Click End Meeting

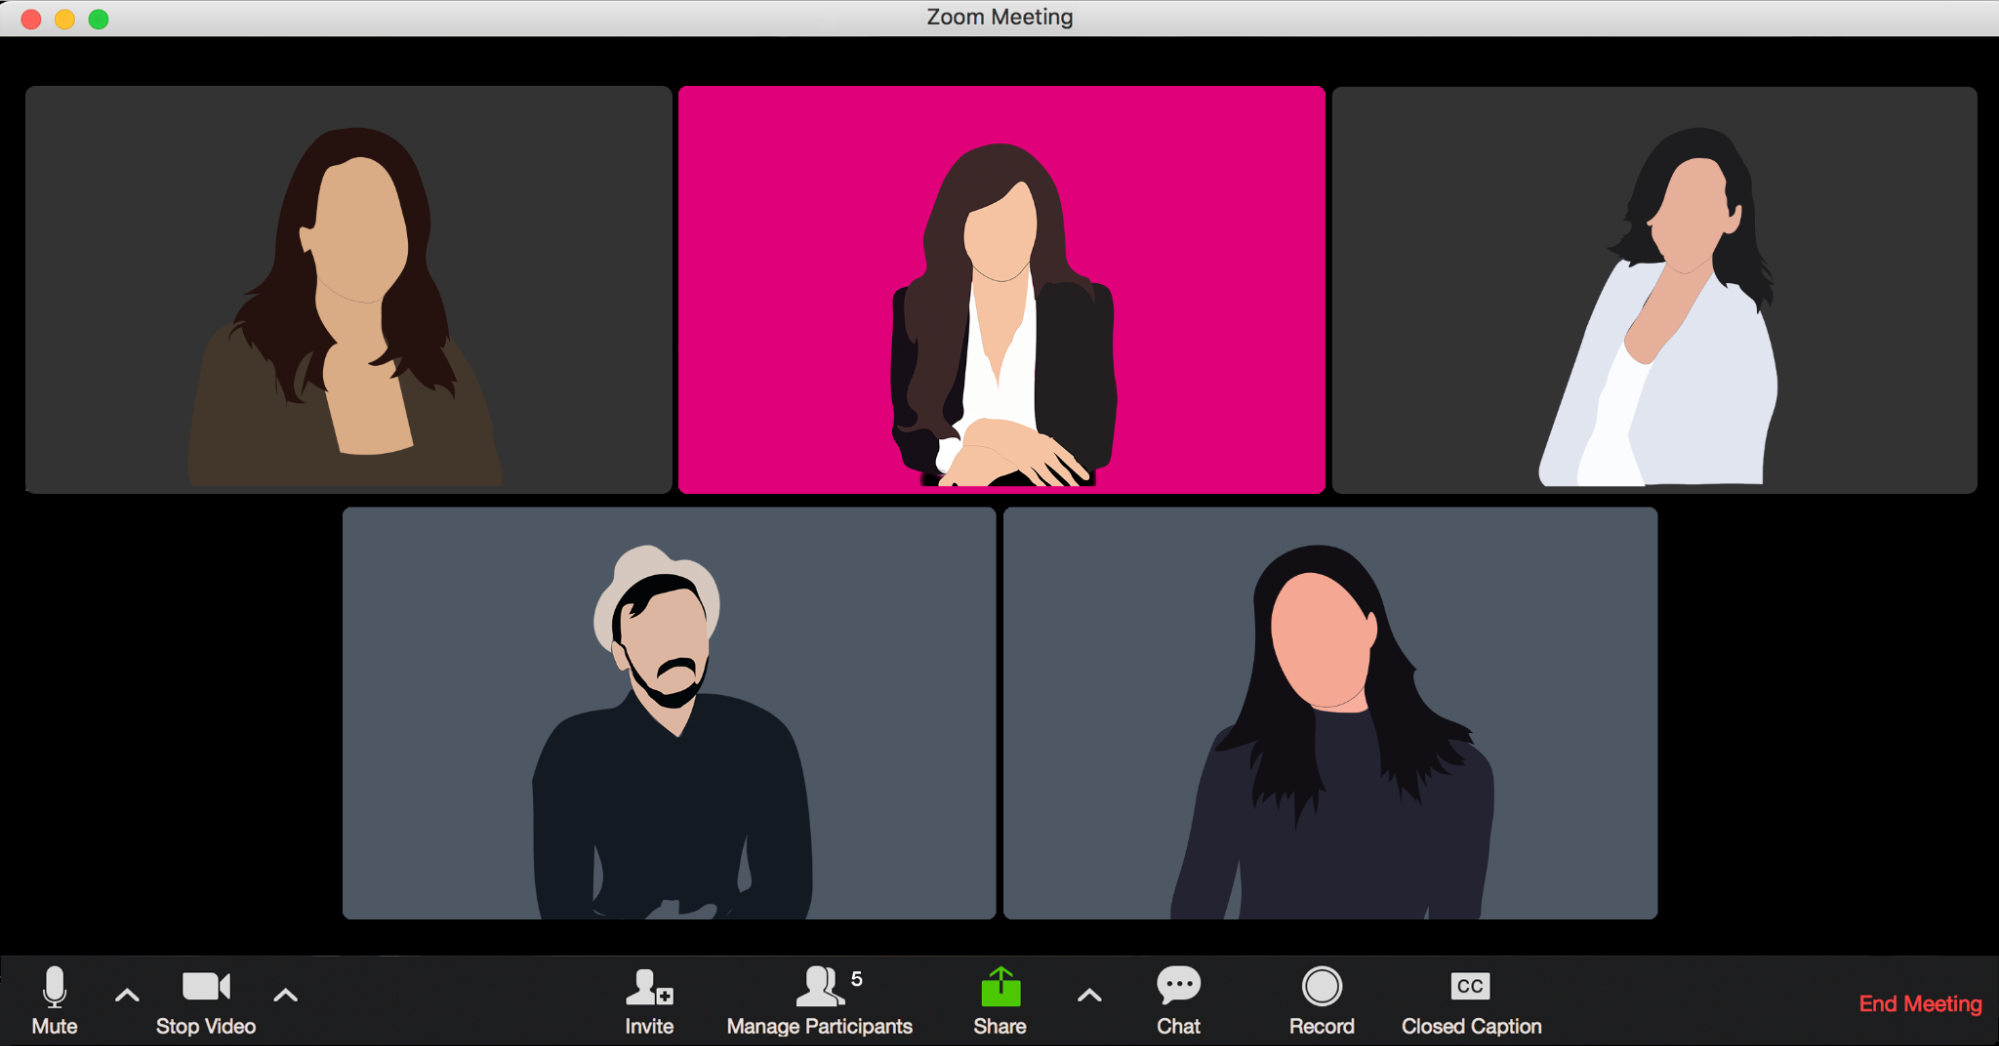click(x=1920, y=1004)
